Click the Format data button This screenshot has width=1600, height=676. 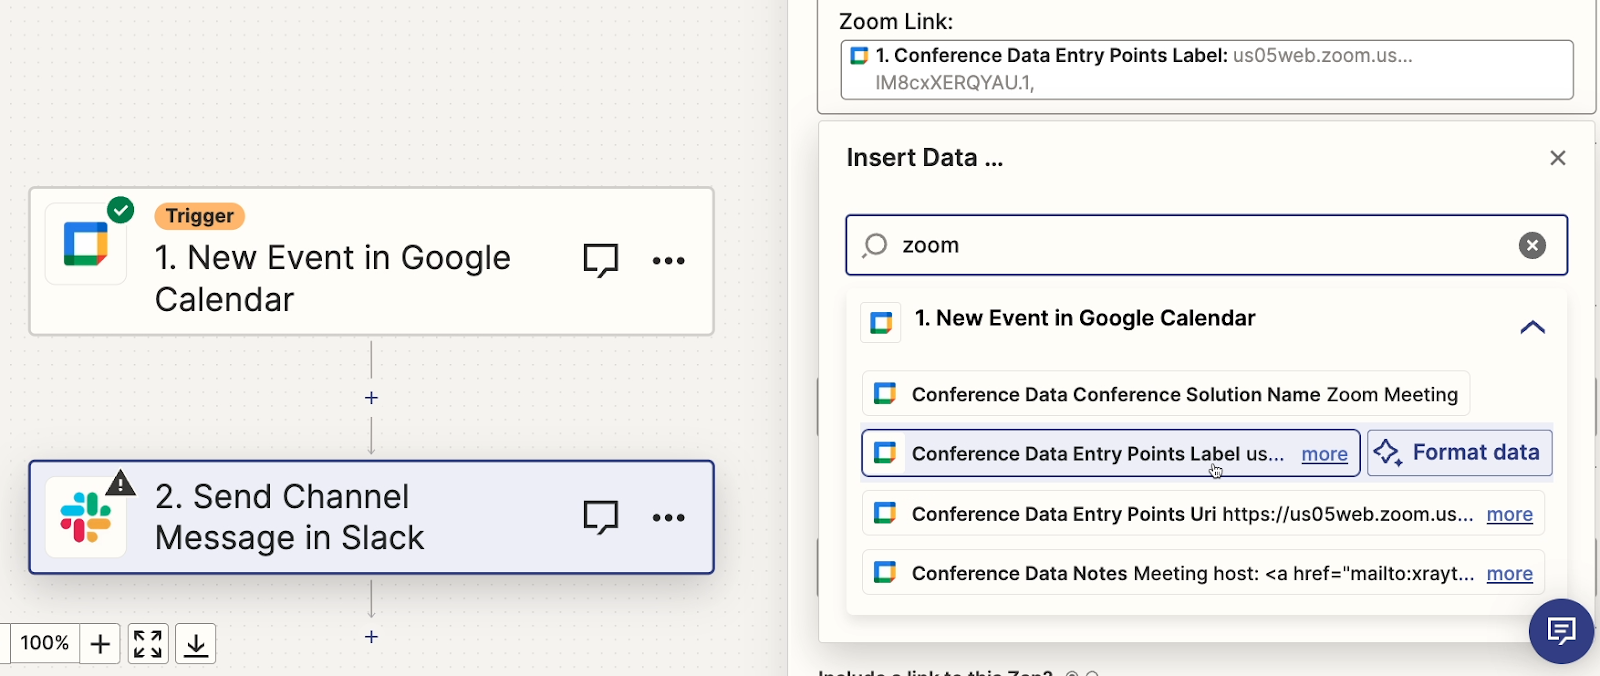coord(1459,453)
